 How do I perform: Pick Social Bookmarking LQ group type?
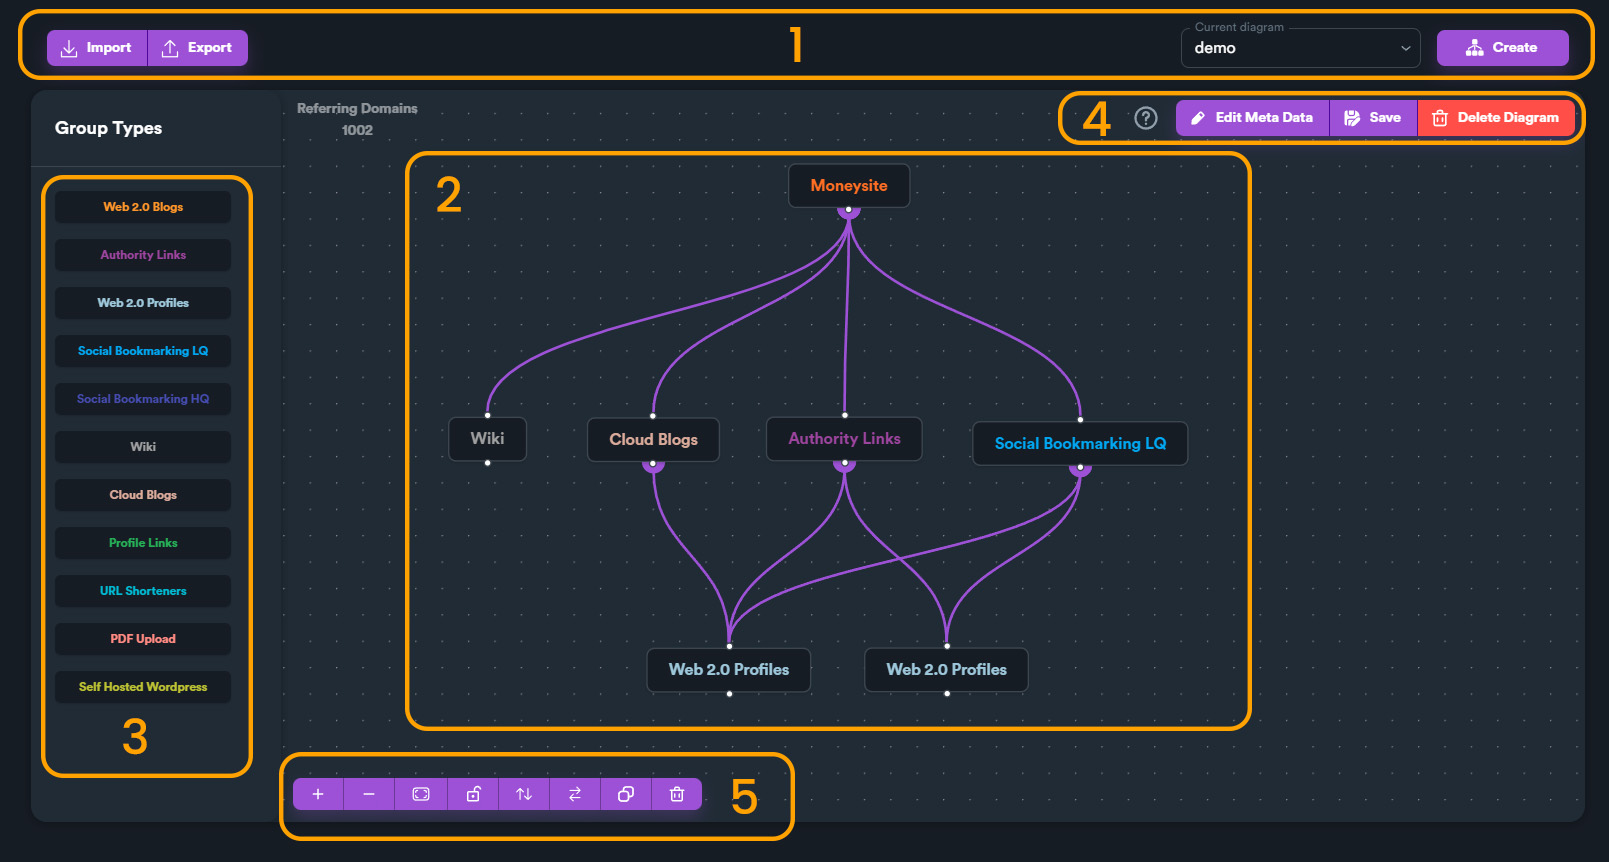tap(143, 351)
